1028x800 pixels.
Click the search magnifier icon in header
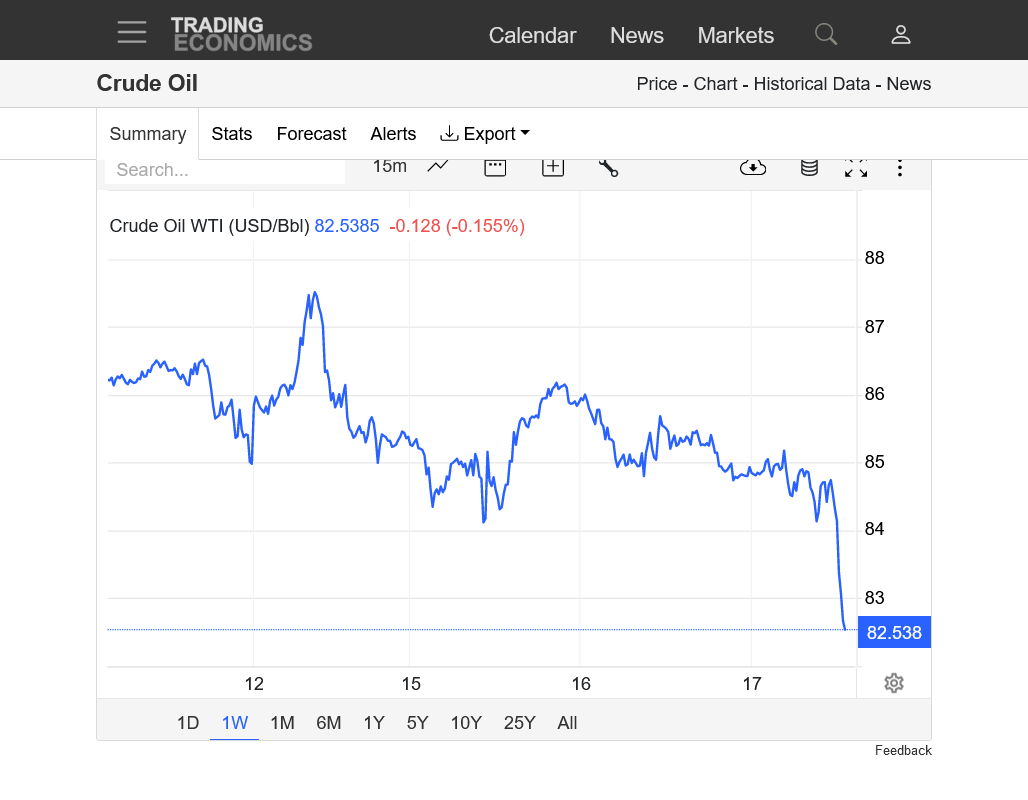click(x=825, y=34)
